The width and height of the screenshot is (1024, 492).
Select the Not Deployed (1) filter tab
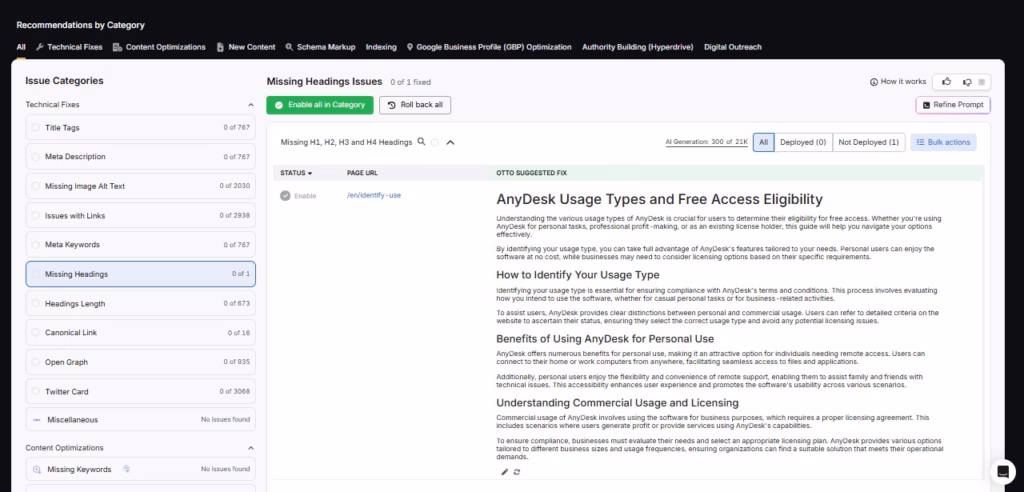(869, 142)
